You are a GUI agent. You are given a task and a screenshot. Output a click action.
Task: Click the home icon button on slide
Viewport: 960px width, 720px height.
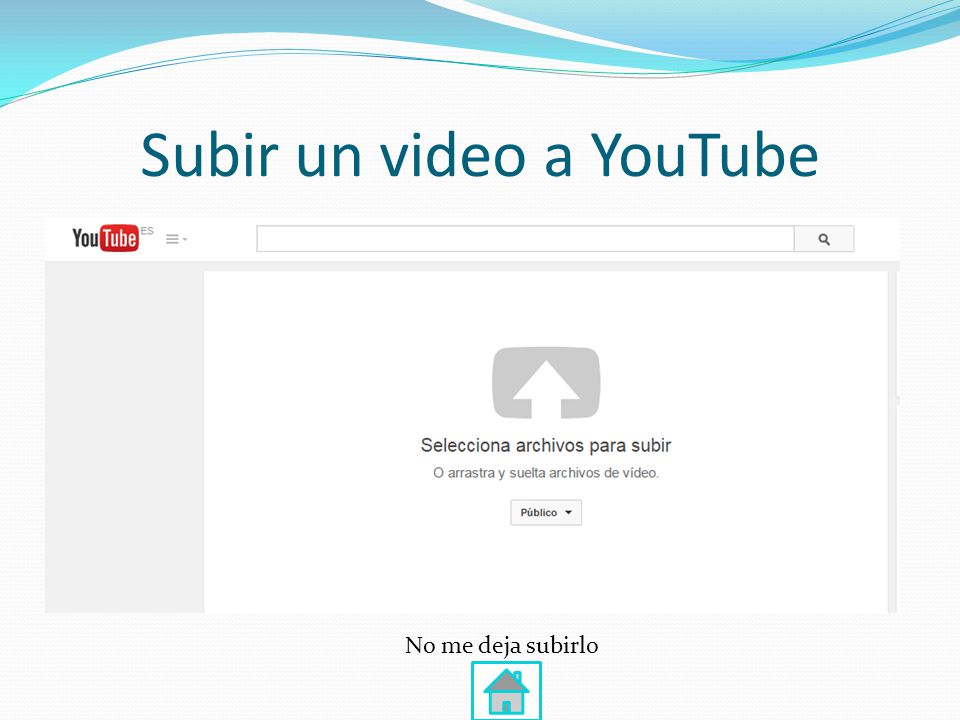coord(506,691)
